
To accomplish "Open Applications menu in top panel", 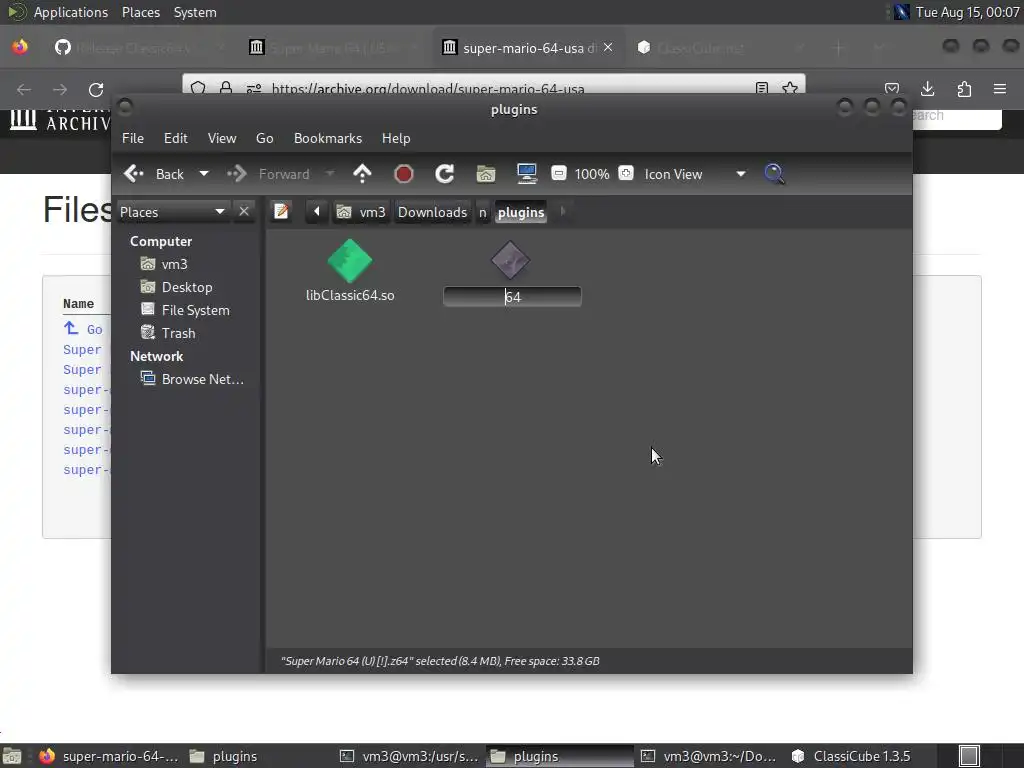I will click(x=71, y=12).
